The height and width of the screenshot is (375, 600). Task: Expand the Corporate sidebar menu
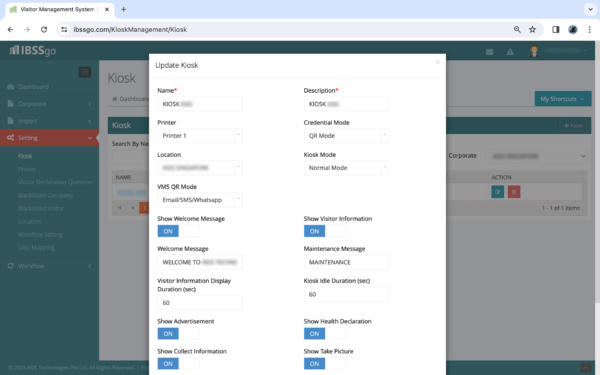pos(49,104)
